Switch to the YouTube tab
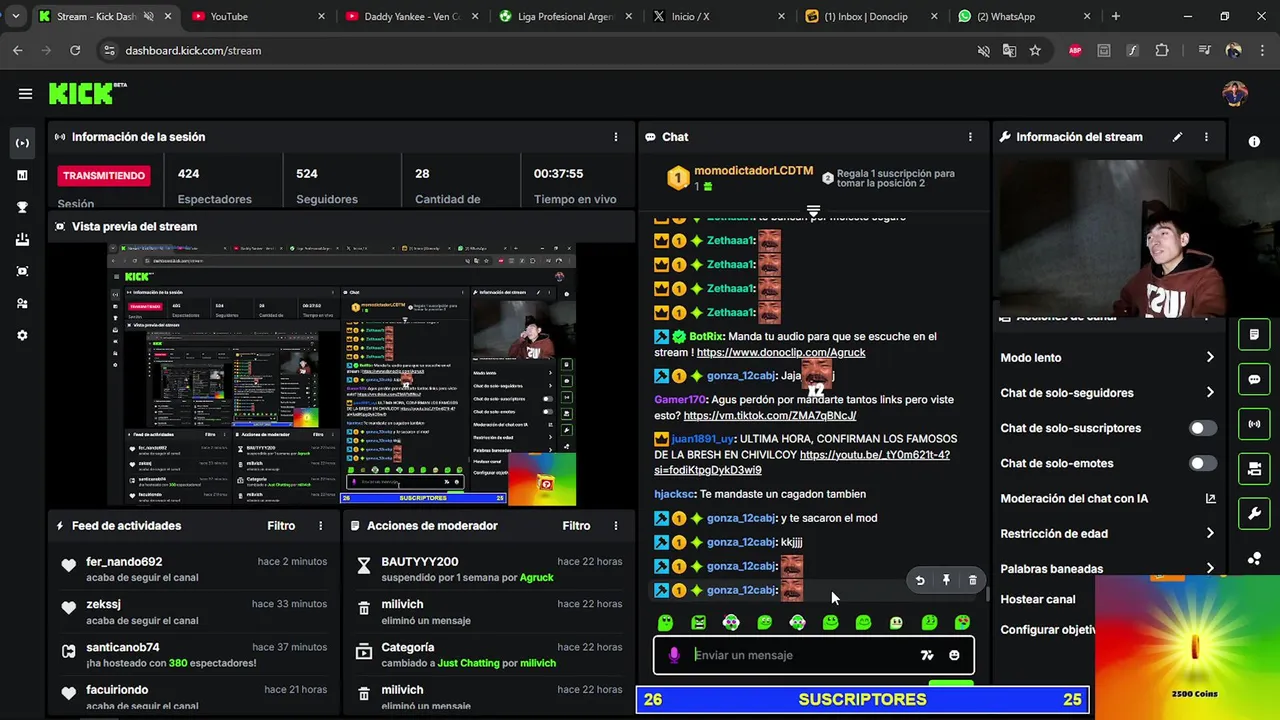This screenshot has width=1280, height=720. [x=257, y=16]
